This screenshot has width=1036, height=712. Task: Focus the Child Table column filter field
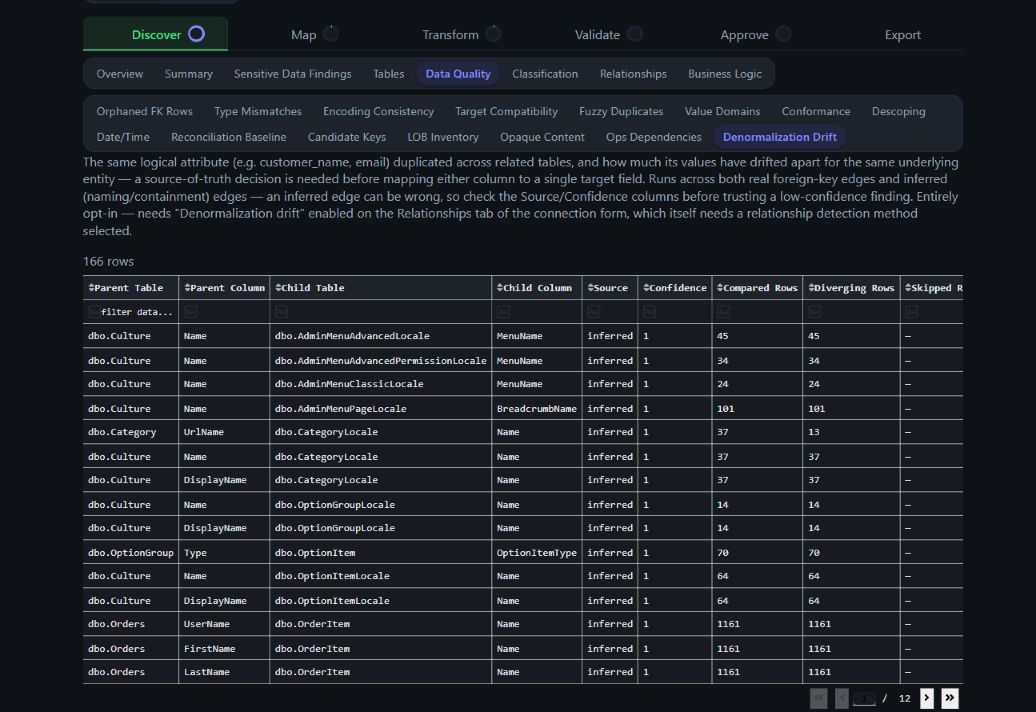click(x=380, y=312)
